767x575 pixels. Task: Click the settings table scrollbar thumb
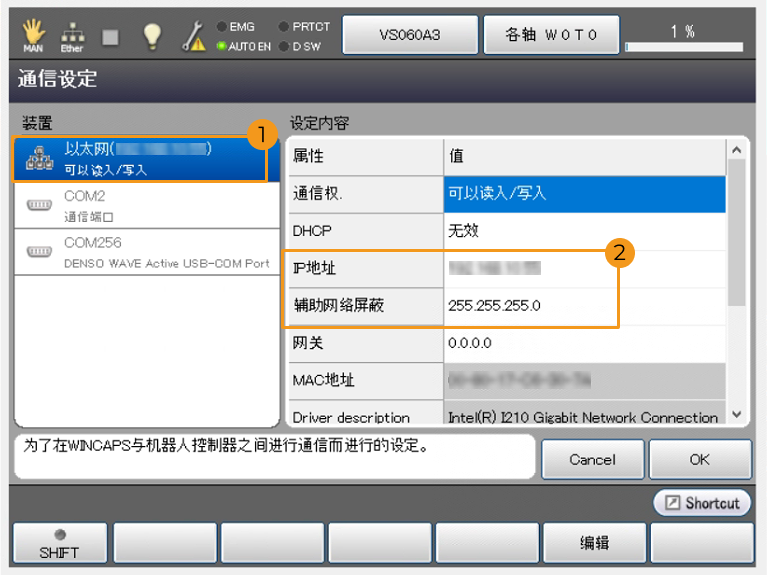pos(737,233)
